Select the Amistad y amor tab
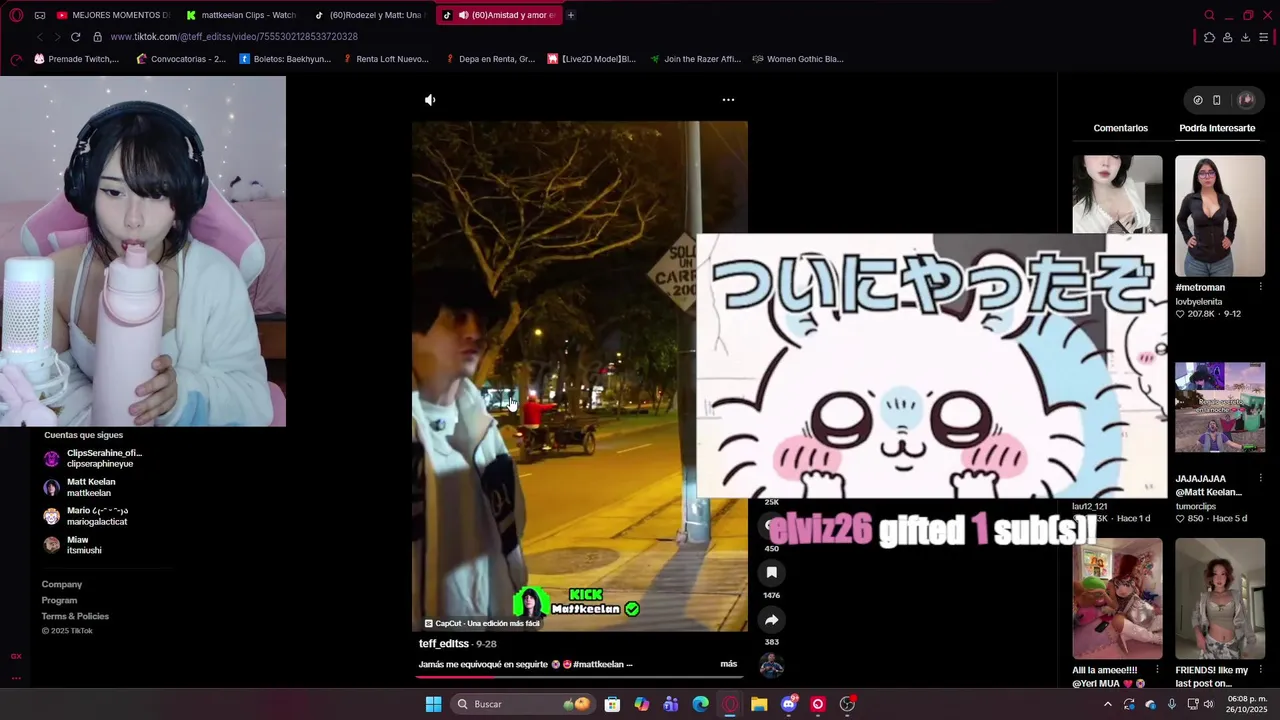Screen dimensions: 1280x720 coord(498,15)
